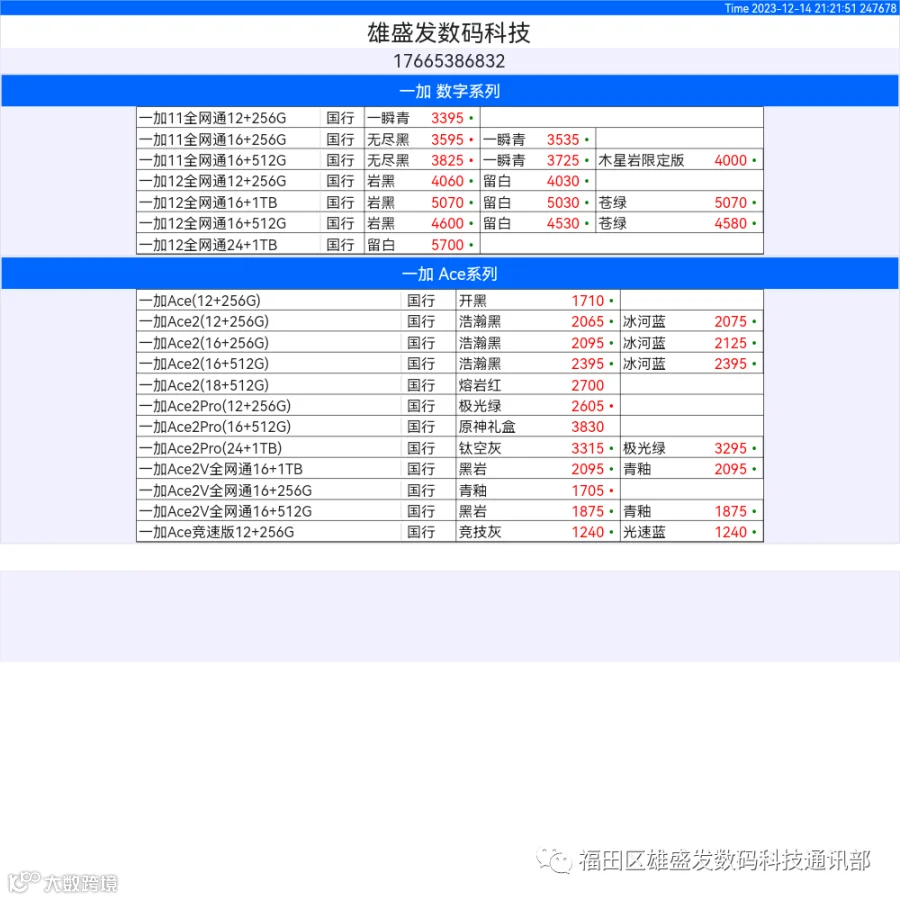Select the row label 一加Ace2V全网通16+512G
Screen dimensions: 900x900
(x=226, y=511)
